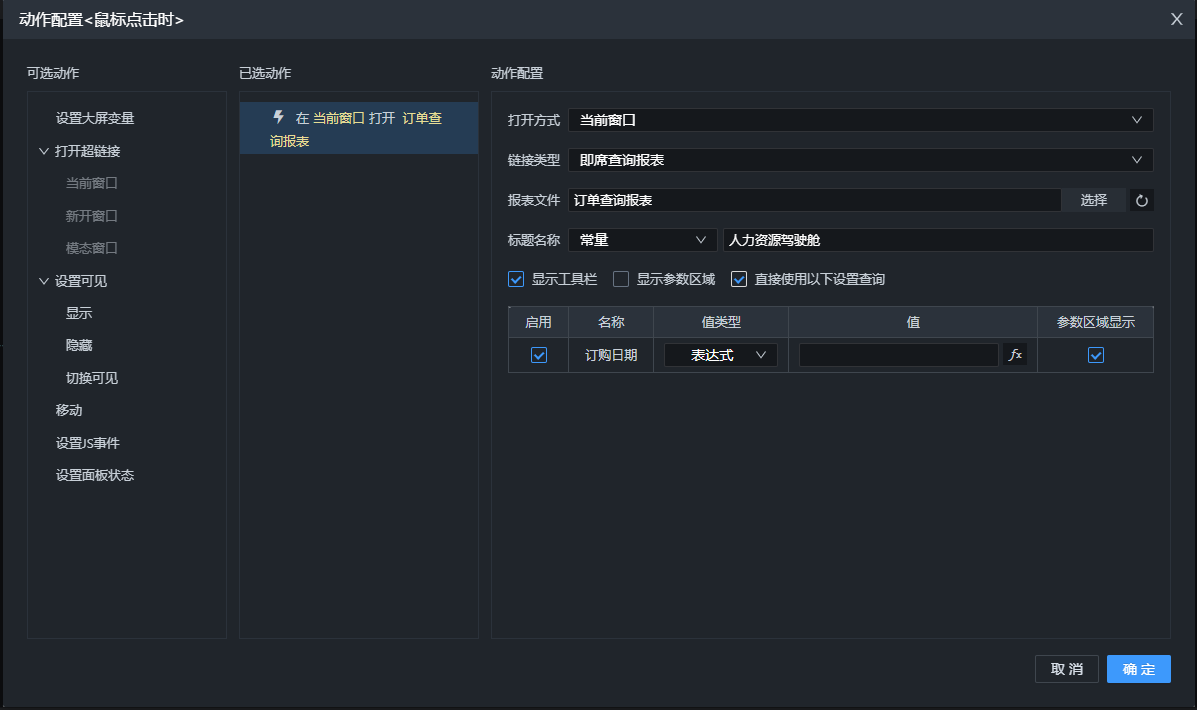Image resolution: width=1197 pixels, height=710 pixels.
Task: Open the 标题名称 常量 dropdown
Action: click(x=642, y=240)
